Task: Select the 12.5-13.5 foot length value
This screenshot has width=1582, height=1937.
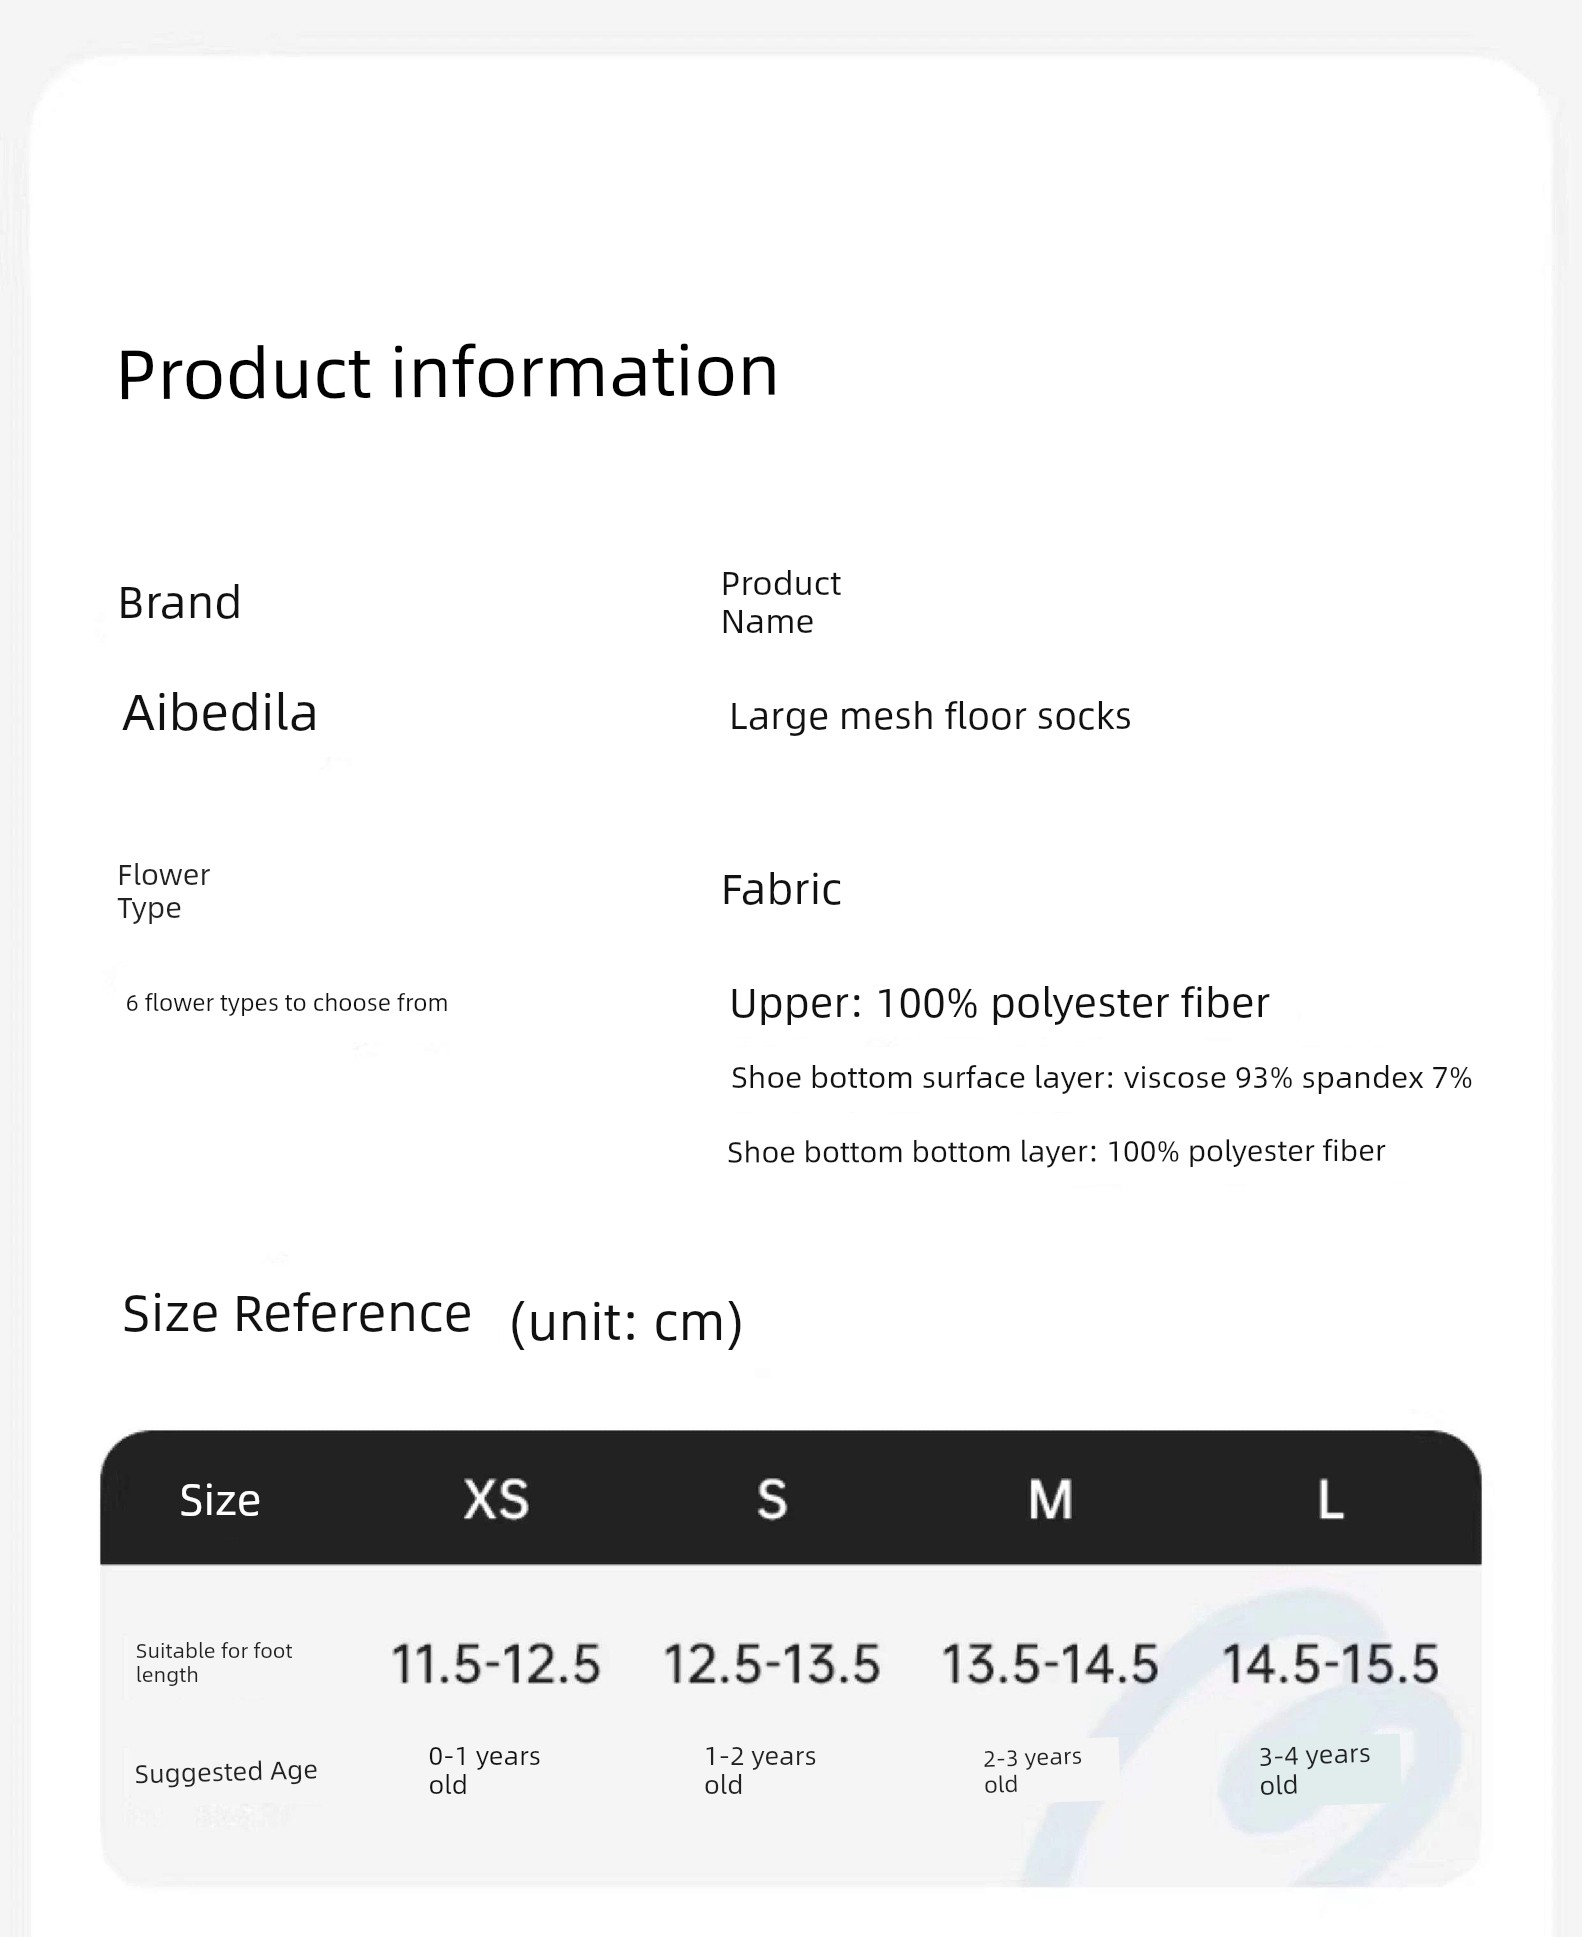Action: (x=772, y=1664)
